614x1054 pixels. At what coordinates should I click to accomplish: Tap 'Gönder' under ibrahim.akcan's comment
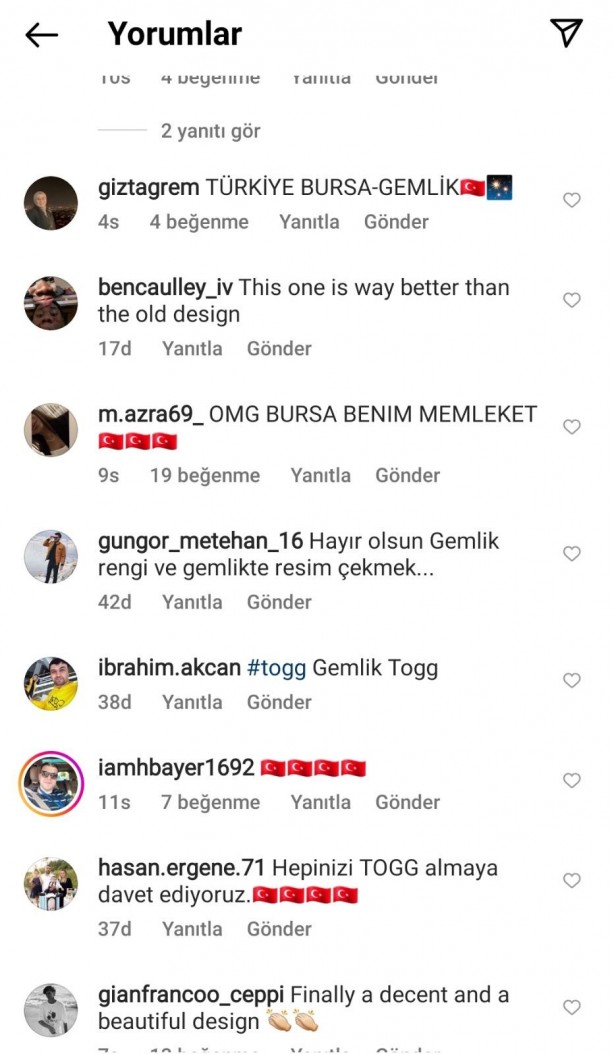279,702
